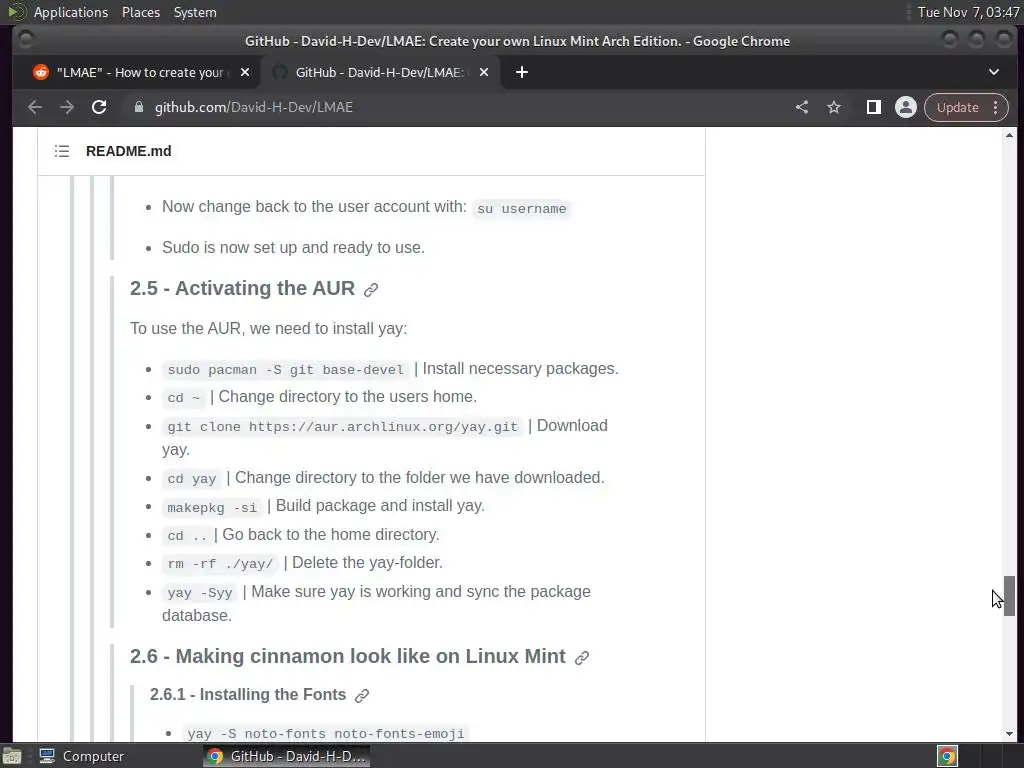Click the "rm -rf ./yay/" code

click(x=220, y=564)
